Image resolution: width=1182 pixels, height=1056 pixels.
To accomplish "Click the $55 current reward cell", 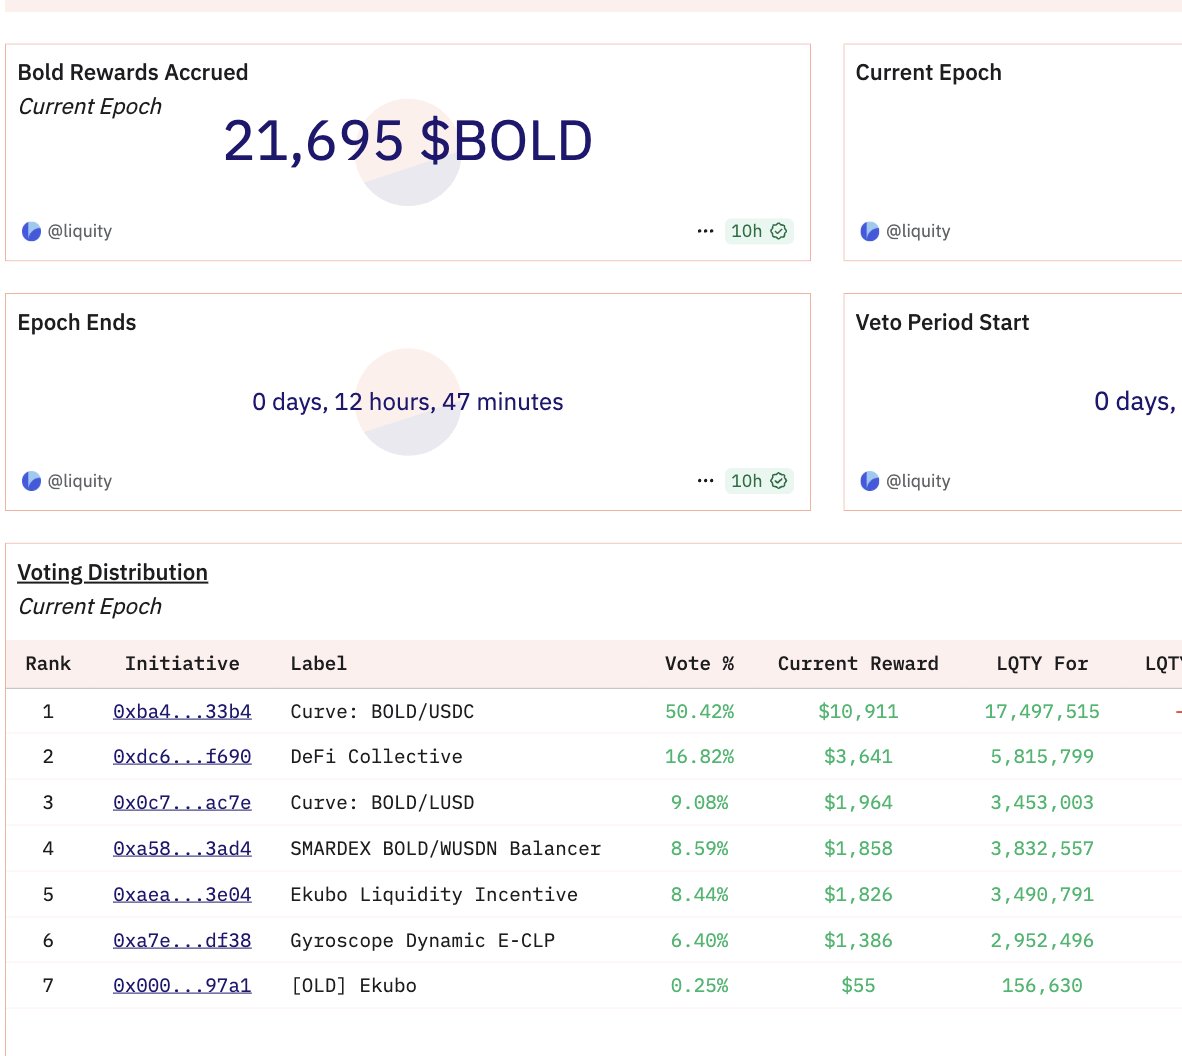I will pos(858,985).
